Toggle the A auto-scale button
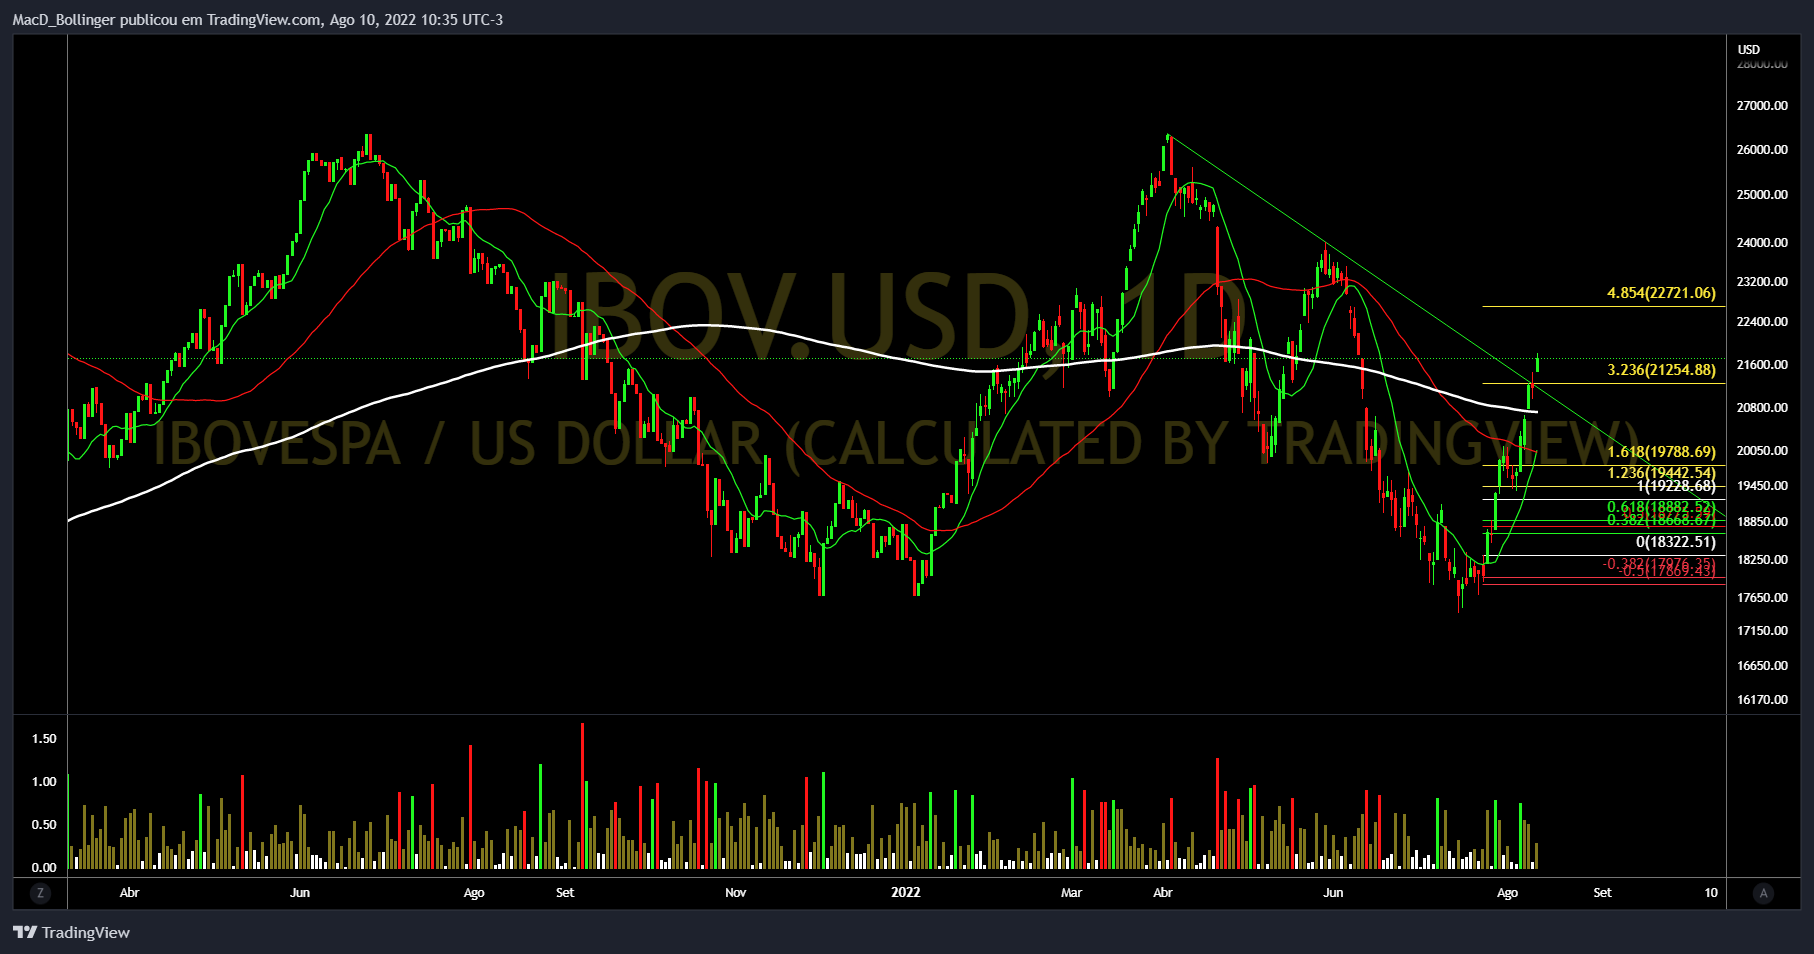 (x=1763, y=893)
